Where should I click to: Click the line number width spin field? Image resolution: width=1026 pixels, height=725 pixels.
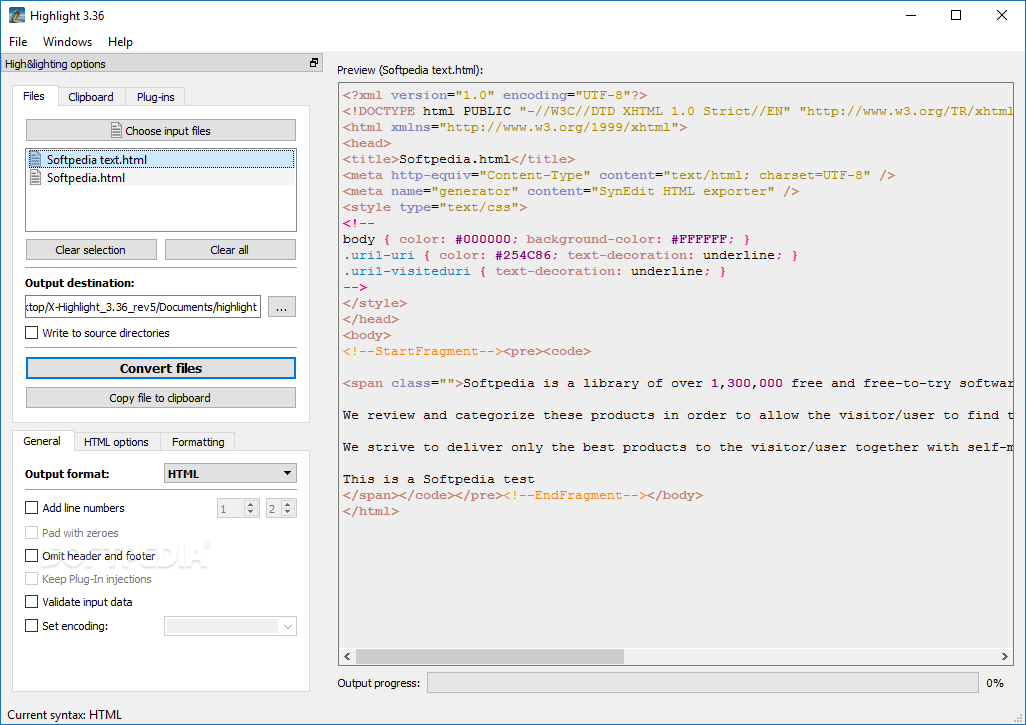point(274,508)
